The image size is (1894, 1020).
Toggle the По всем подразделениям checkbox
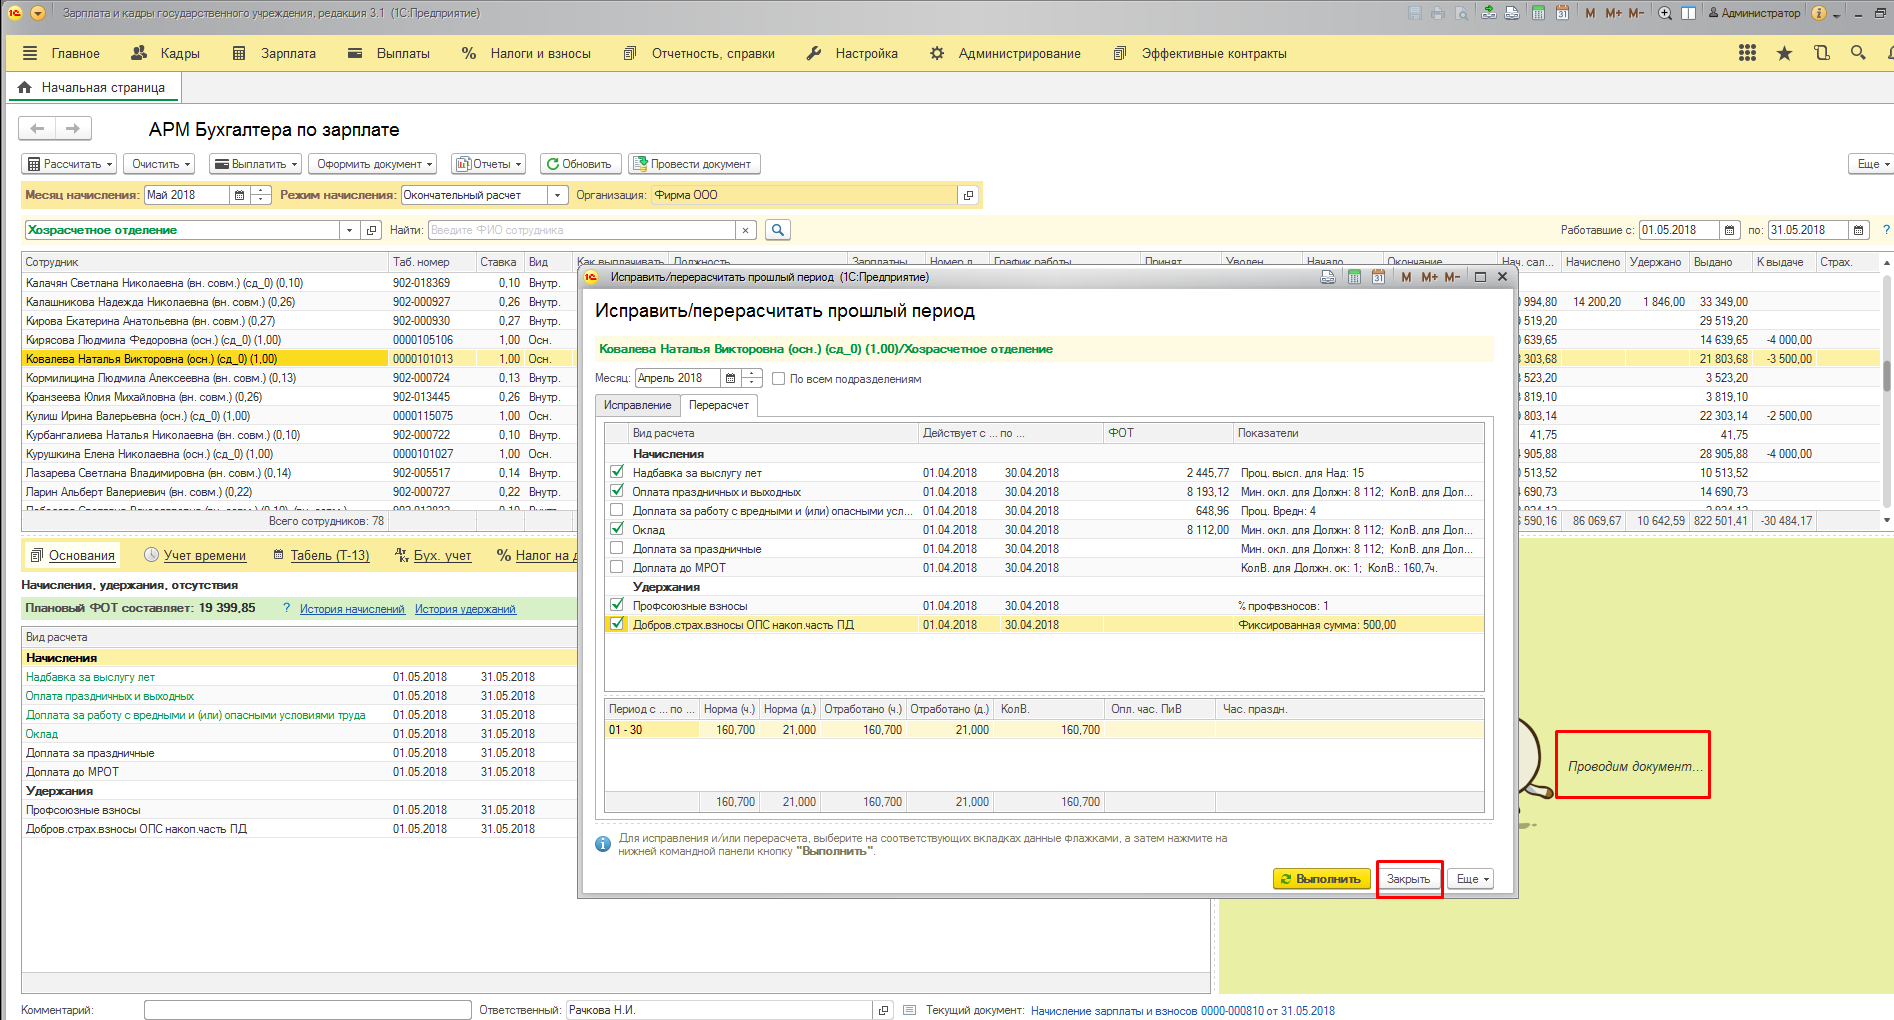pyautogui.click(x=778, y=379)
